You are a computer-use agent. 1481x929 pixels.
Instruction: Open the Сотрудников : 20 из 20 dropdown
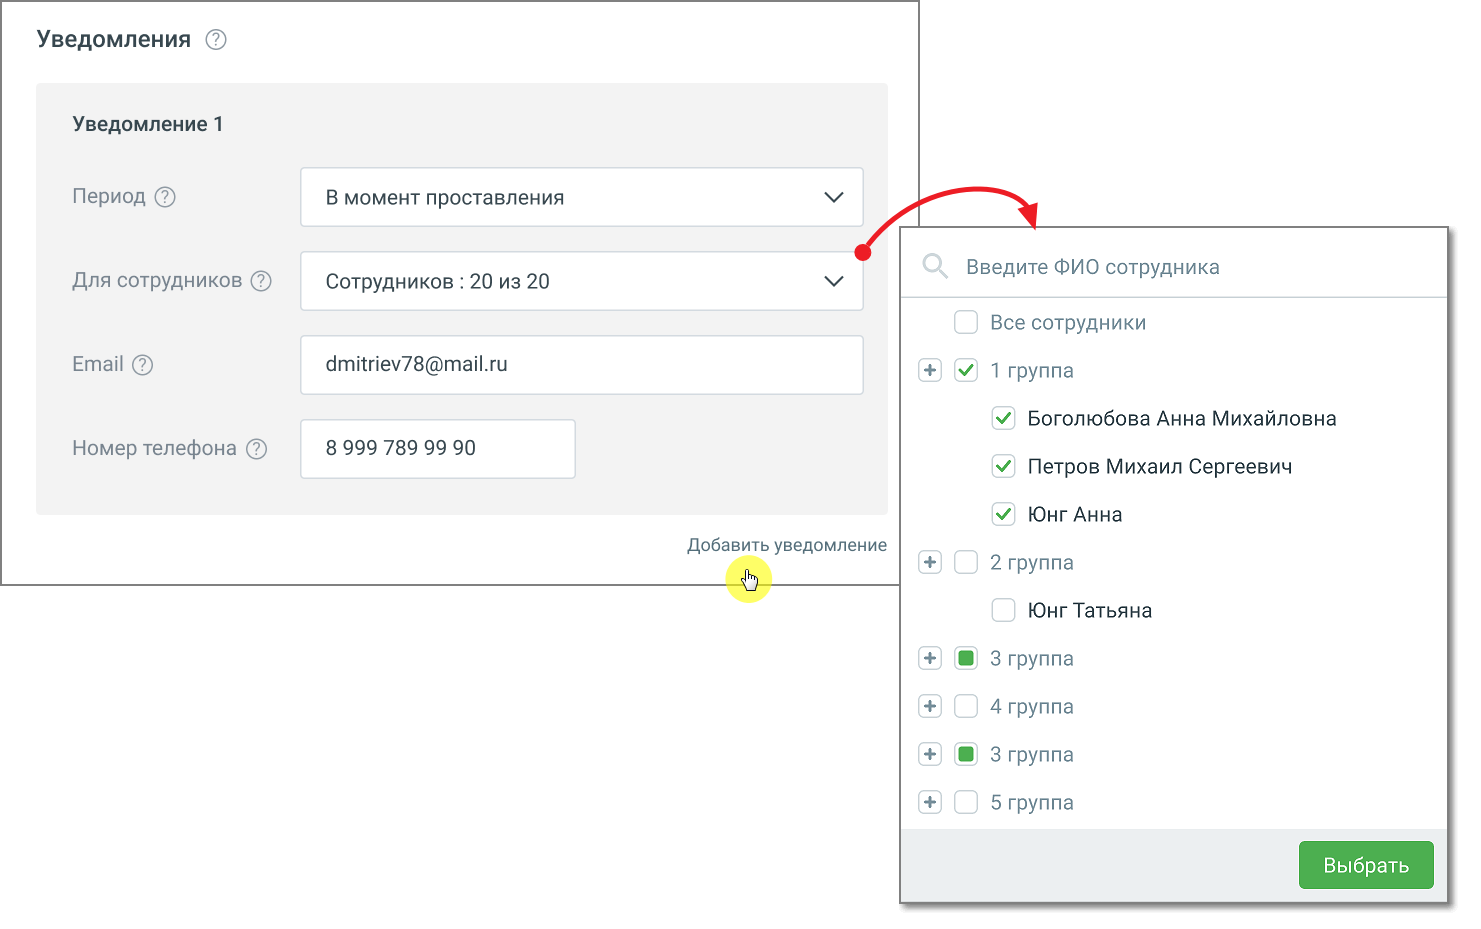582,281
